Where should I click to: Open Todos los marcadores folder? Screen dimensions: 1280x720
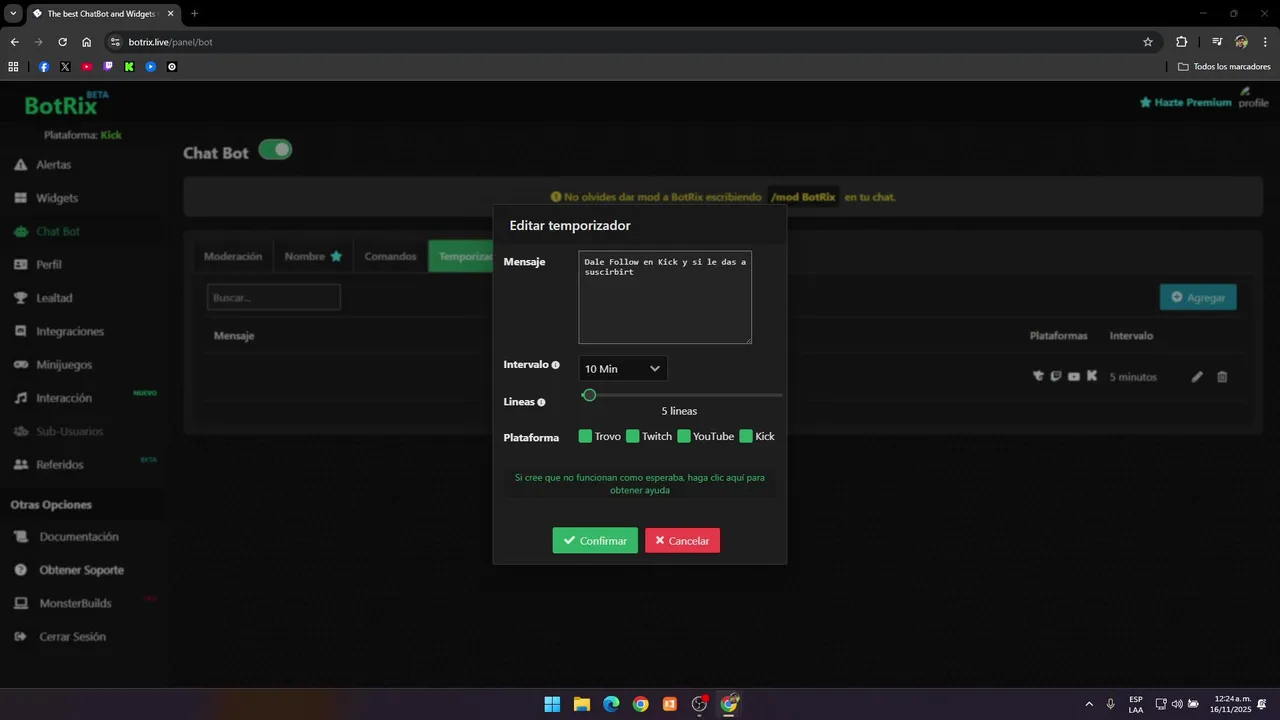(x=1224, y=67)
